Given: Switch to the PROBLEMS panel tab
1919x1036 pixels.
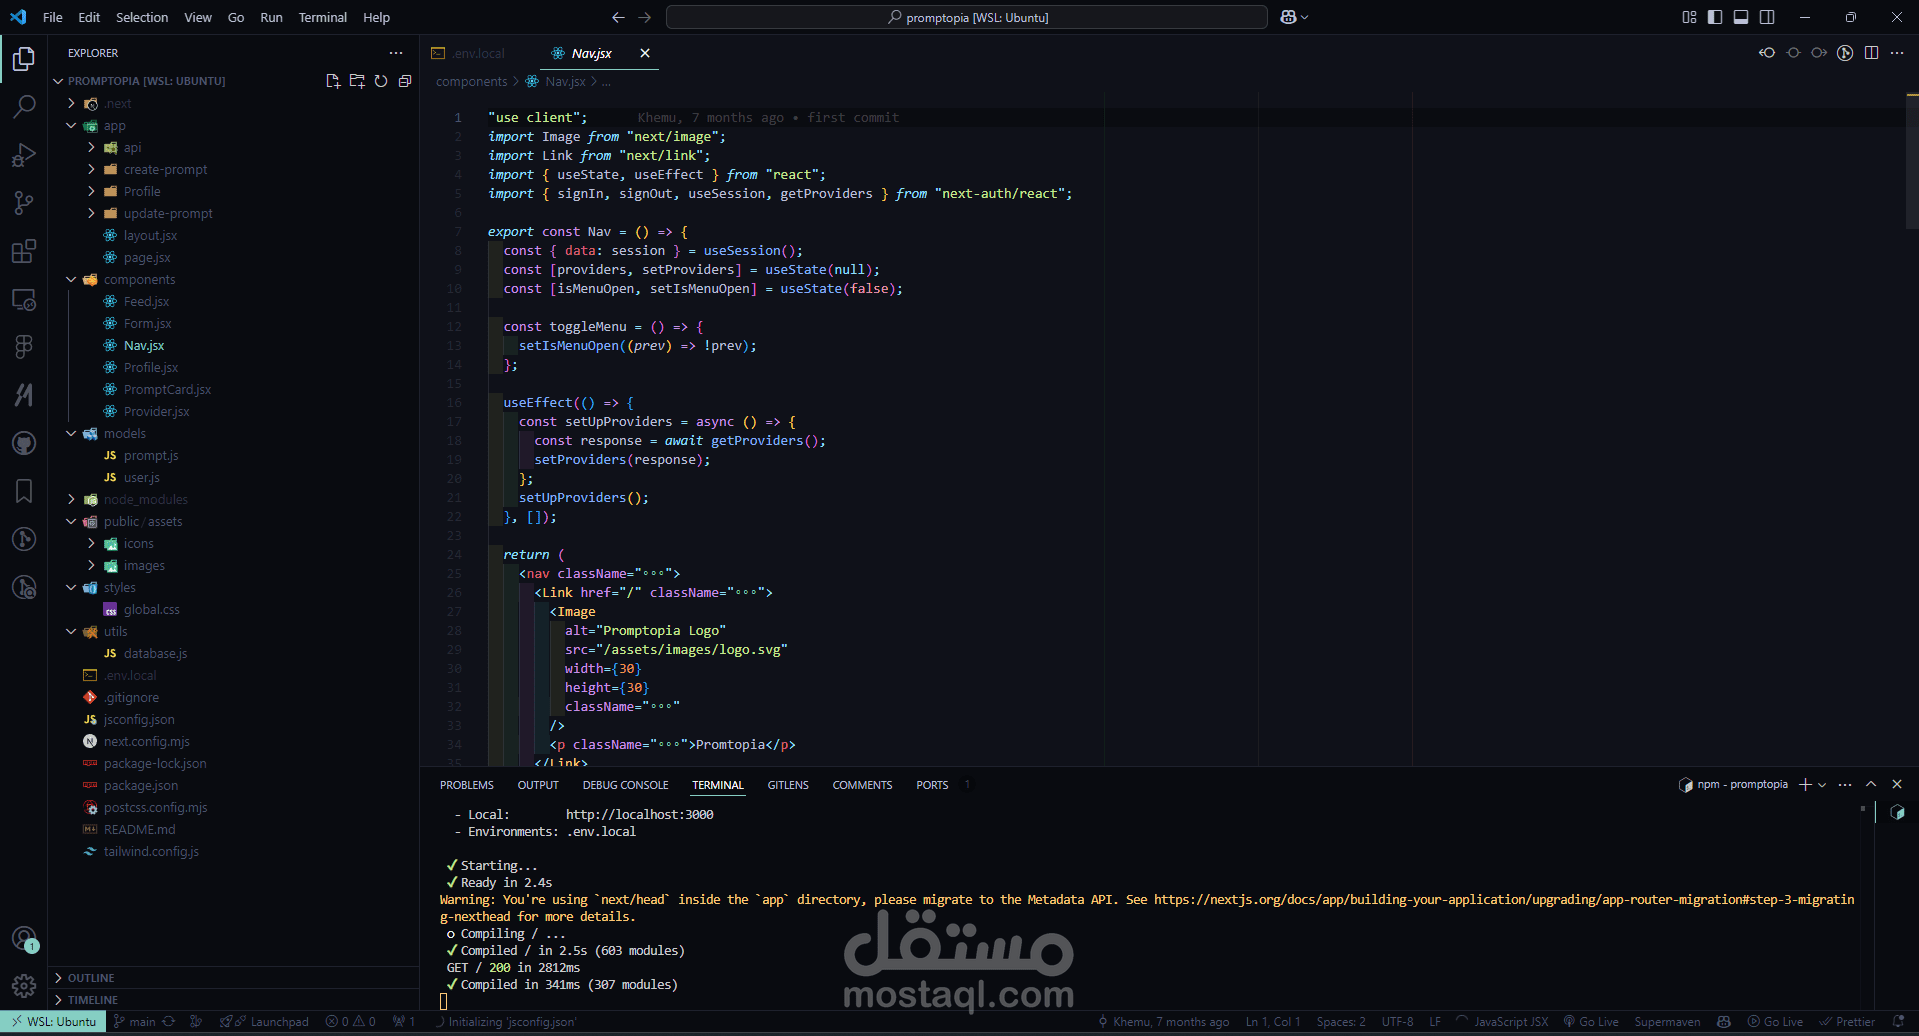Looking at the screenshot, I should (467, 785).
